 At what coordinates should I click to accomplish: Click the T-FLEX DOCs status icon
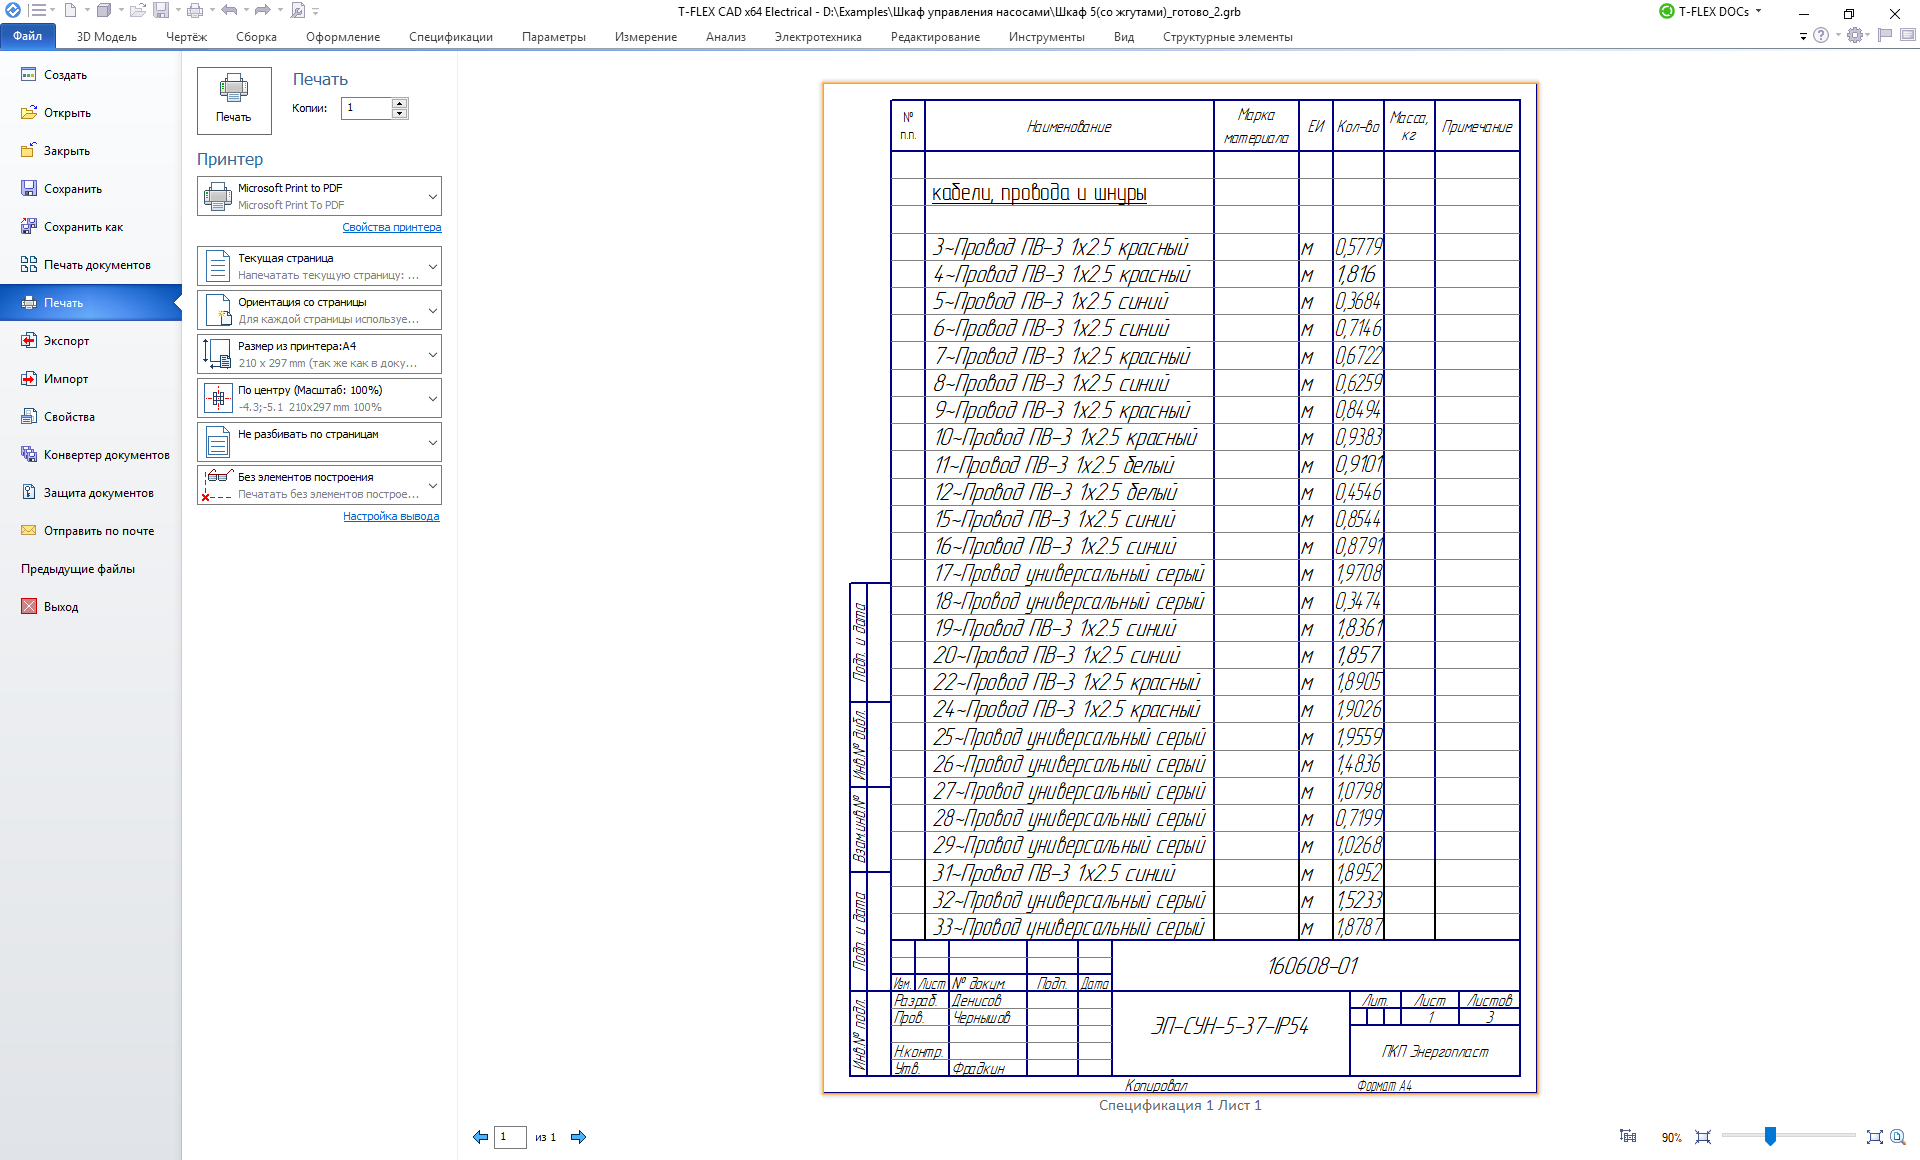[x=1667, y=12]
